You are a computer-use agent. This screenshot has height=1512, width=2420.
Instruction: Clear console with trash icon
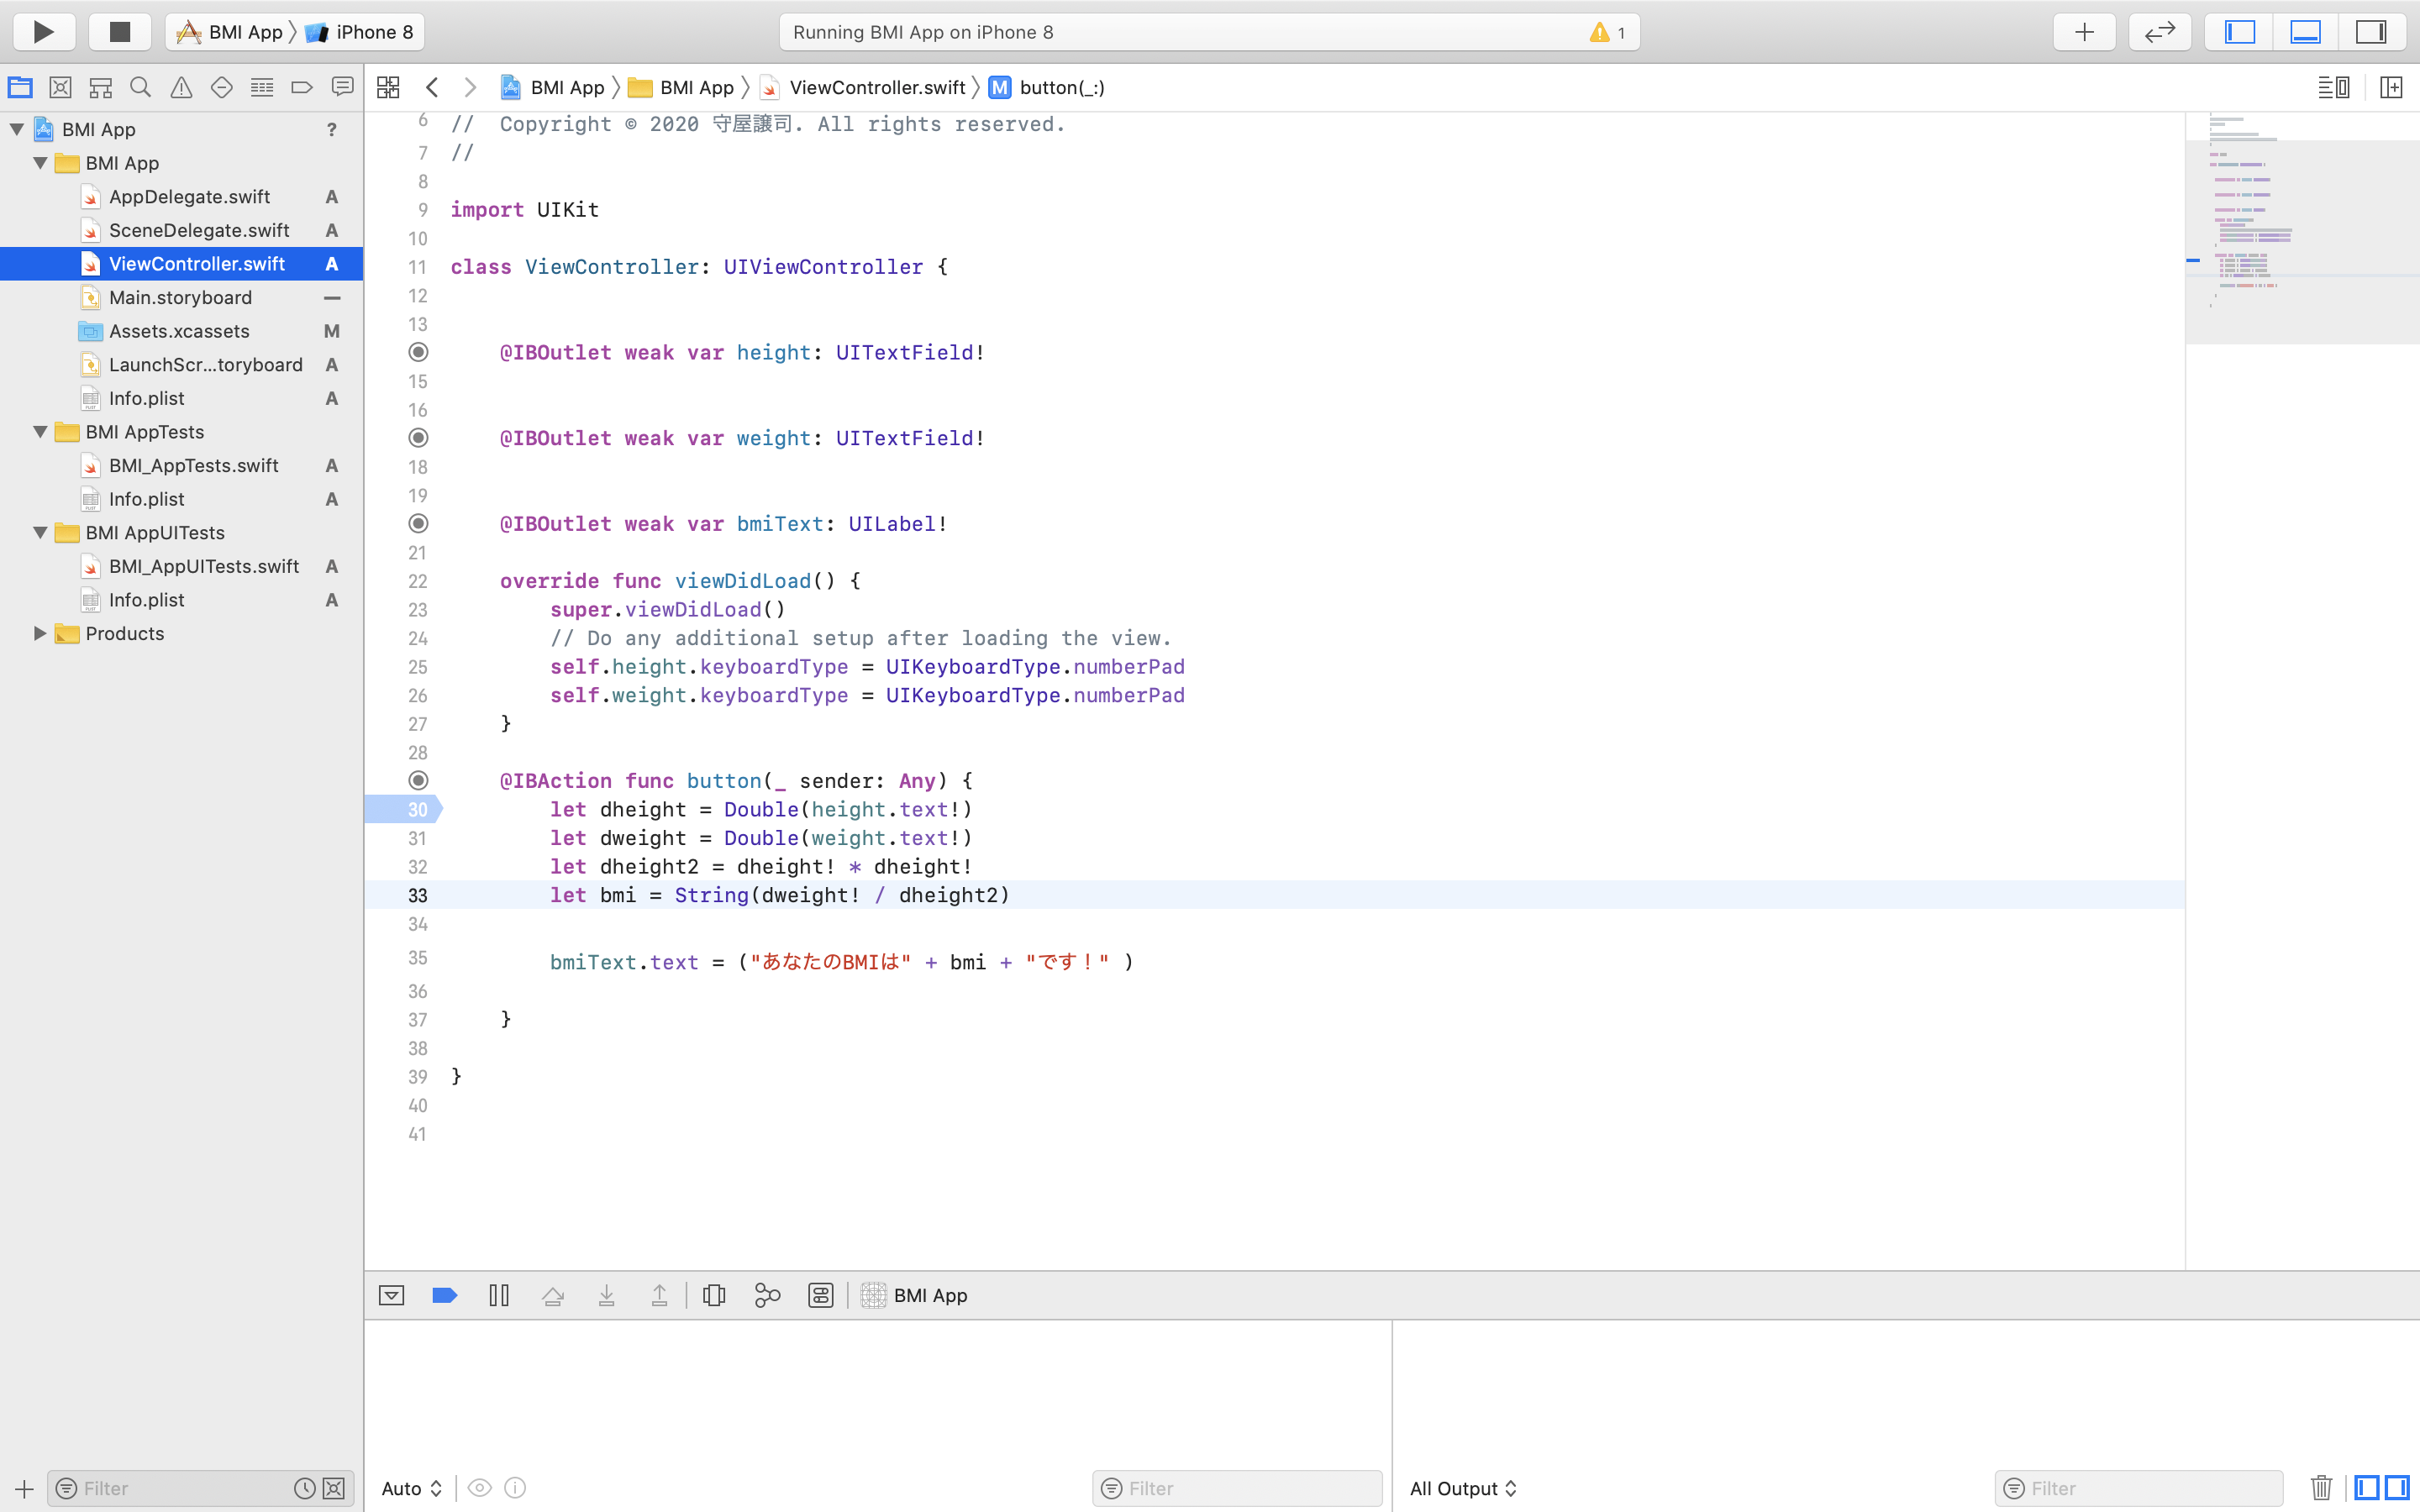2321,1488
